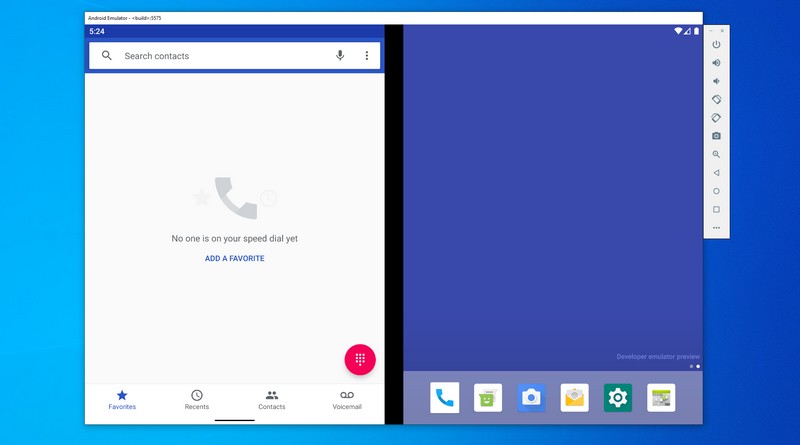
Task: Click the emulator Home circle button
Action: 716,191
